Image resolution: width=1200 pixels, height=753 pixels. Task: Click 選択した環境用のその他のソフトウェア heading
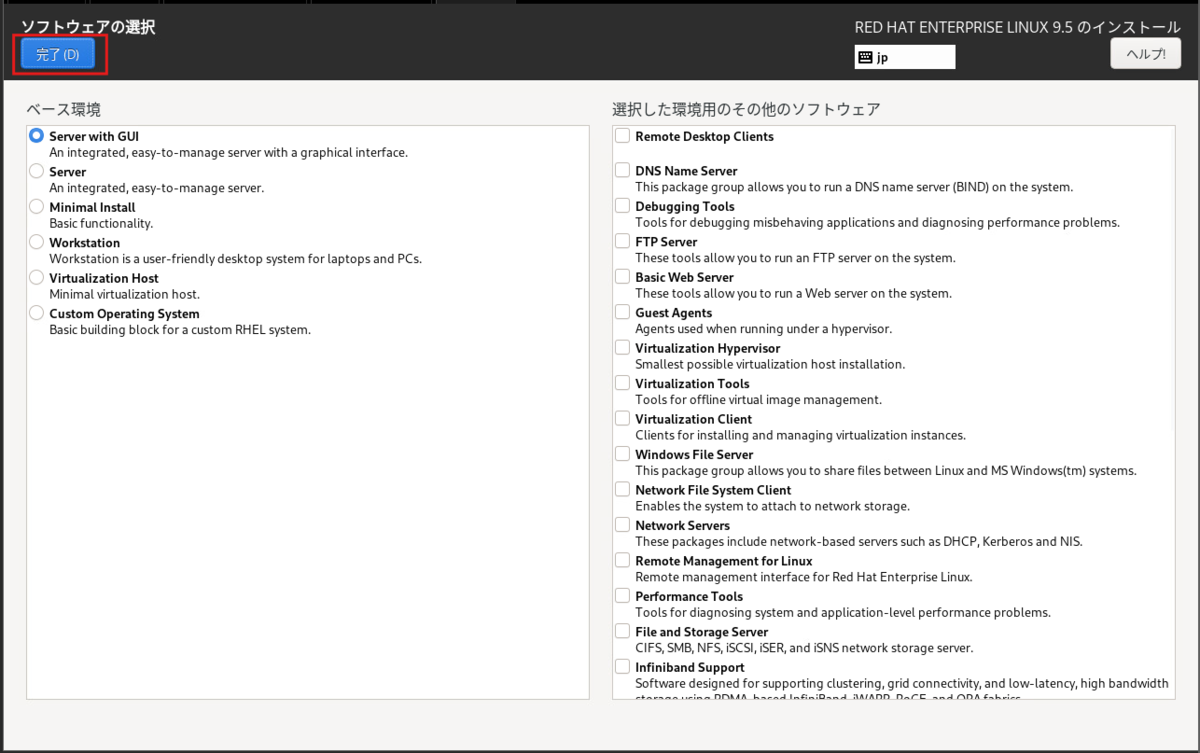point(746,109)
